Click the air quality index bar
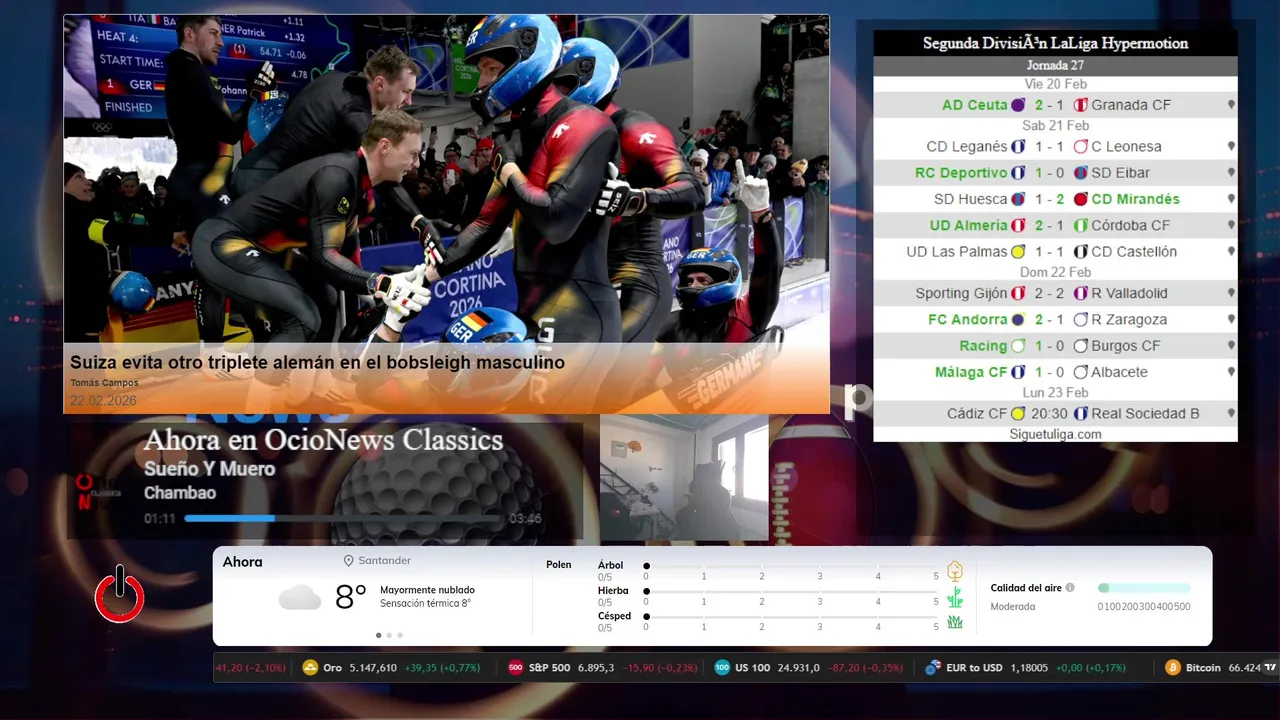Image resolution: width=1280 pixels, height=720 pixels. pos(1144,588)
